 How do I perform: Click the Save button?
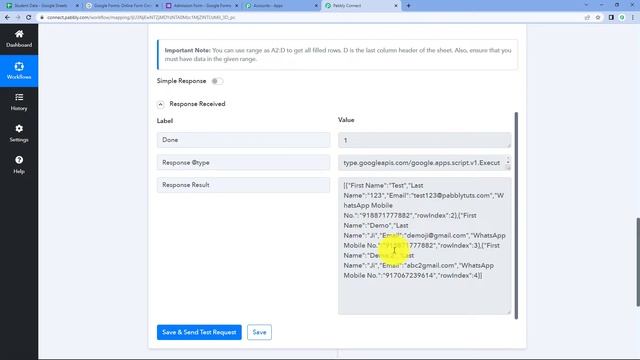click(x=259, y=332)
